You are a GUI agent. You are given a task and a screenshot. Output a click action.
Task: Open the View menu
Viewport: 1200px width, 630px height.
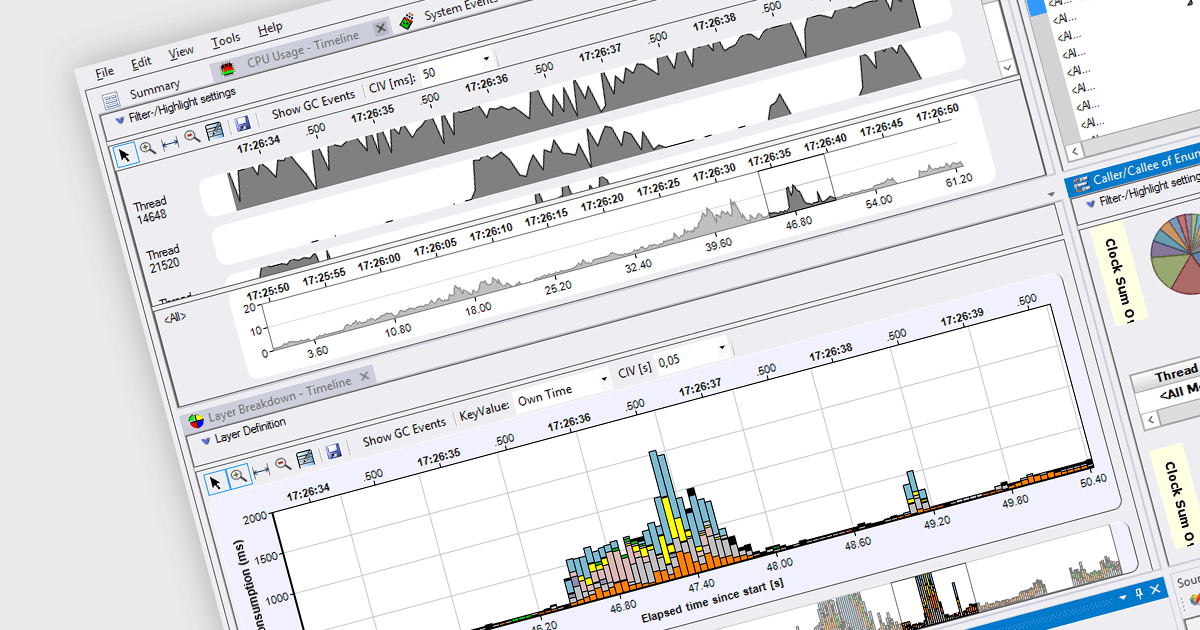click(x=181, y=51)
